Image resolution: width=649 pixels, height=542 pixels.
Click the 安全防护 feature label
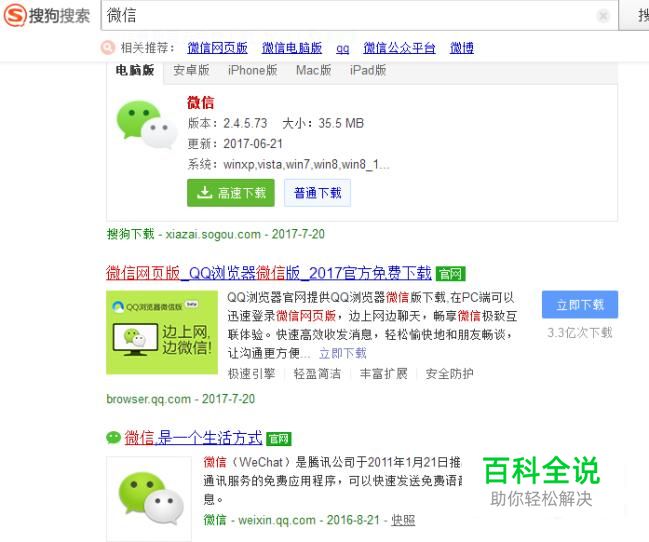point(449,374)
